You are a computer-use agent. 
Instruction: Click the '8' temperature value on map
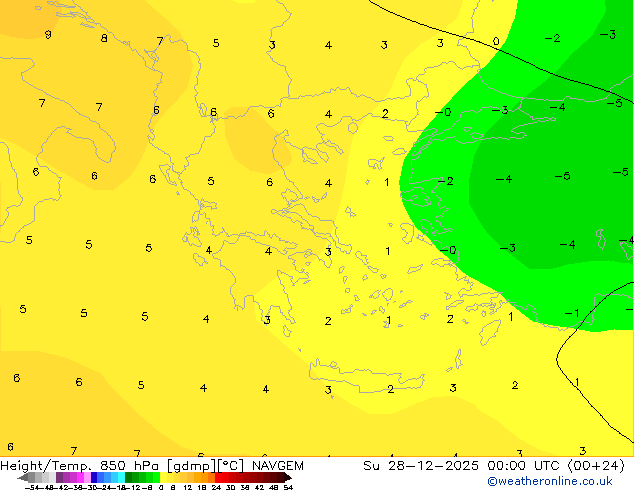[x=104, y=38]
